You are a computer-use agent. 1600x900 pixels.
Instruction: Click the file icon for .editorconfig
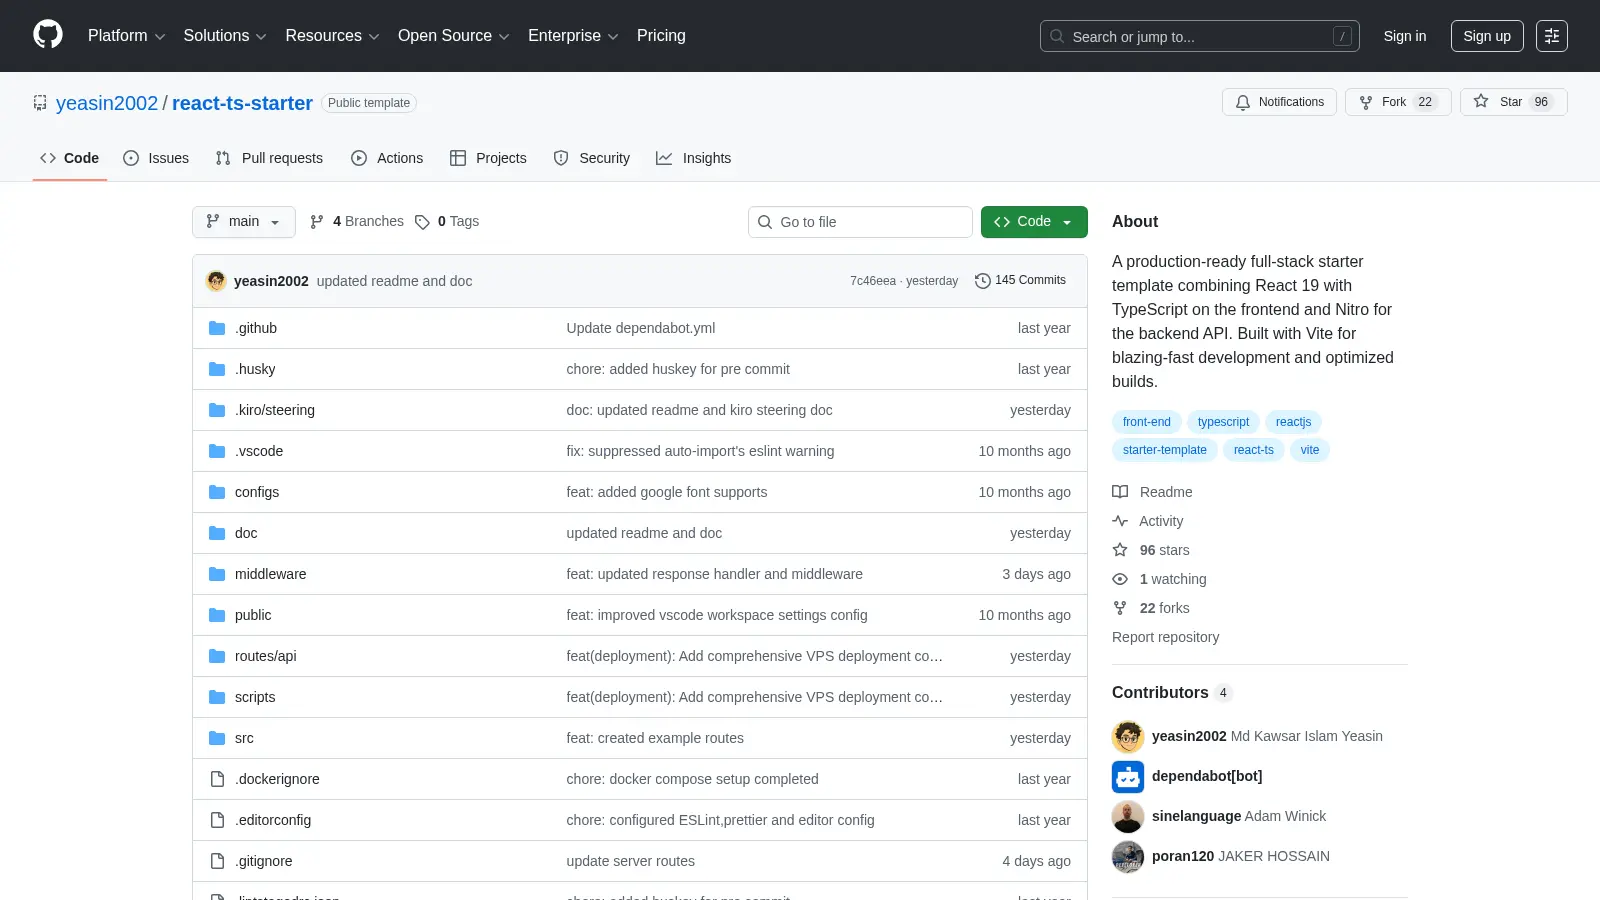[x=217, y=820]
